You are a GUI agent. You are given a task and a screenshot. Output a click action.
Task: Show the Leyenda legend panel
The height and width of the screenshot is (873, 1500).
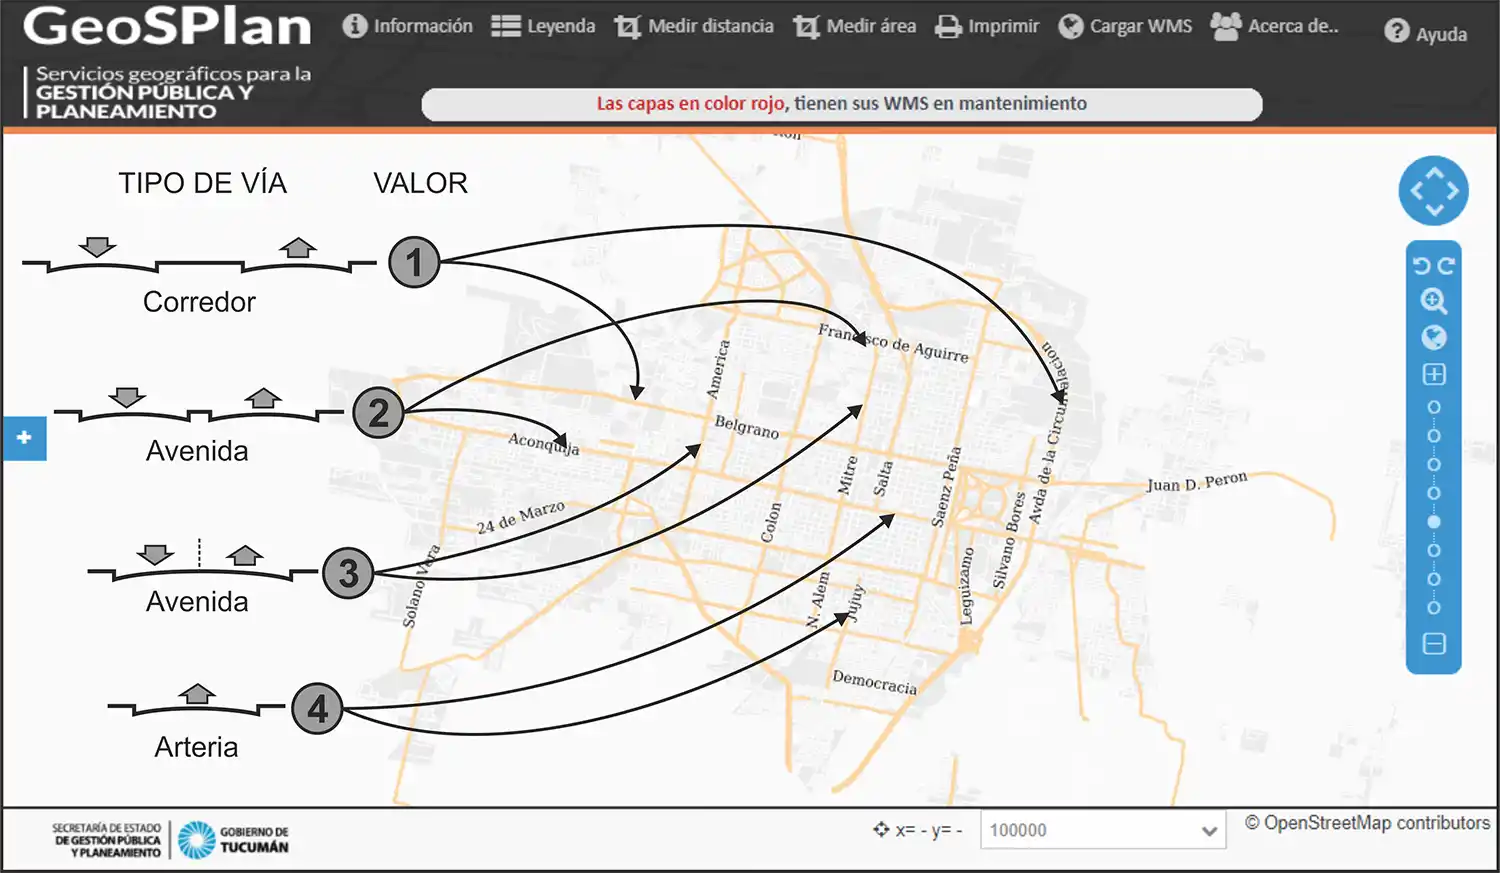(543, 26)
